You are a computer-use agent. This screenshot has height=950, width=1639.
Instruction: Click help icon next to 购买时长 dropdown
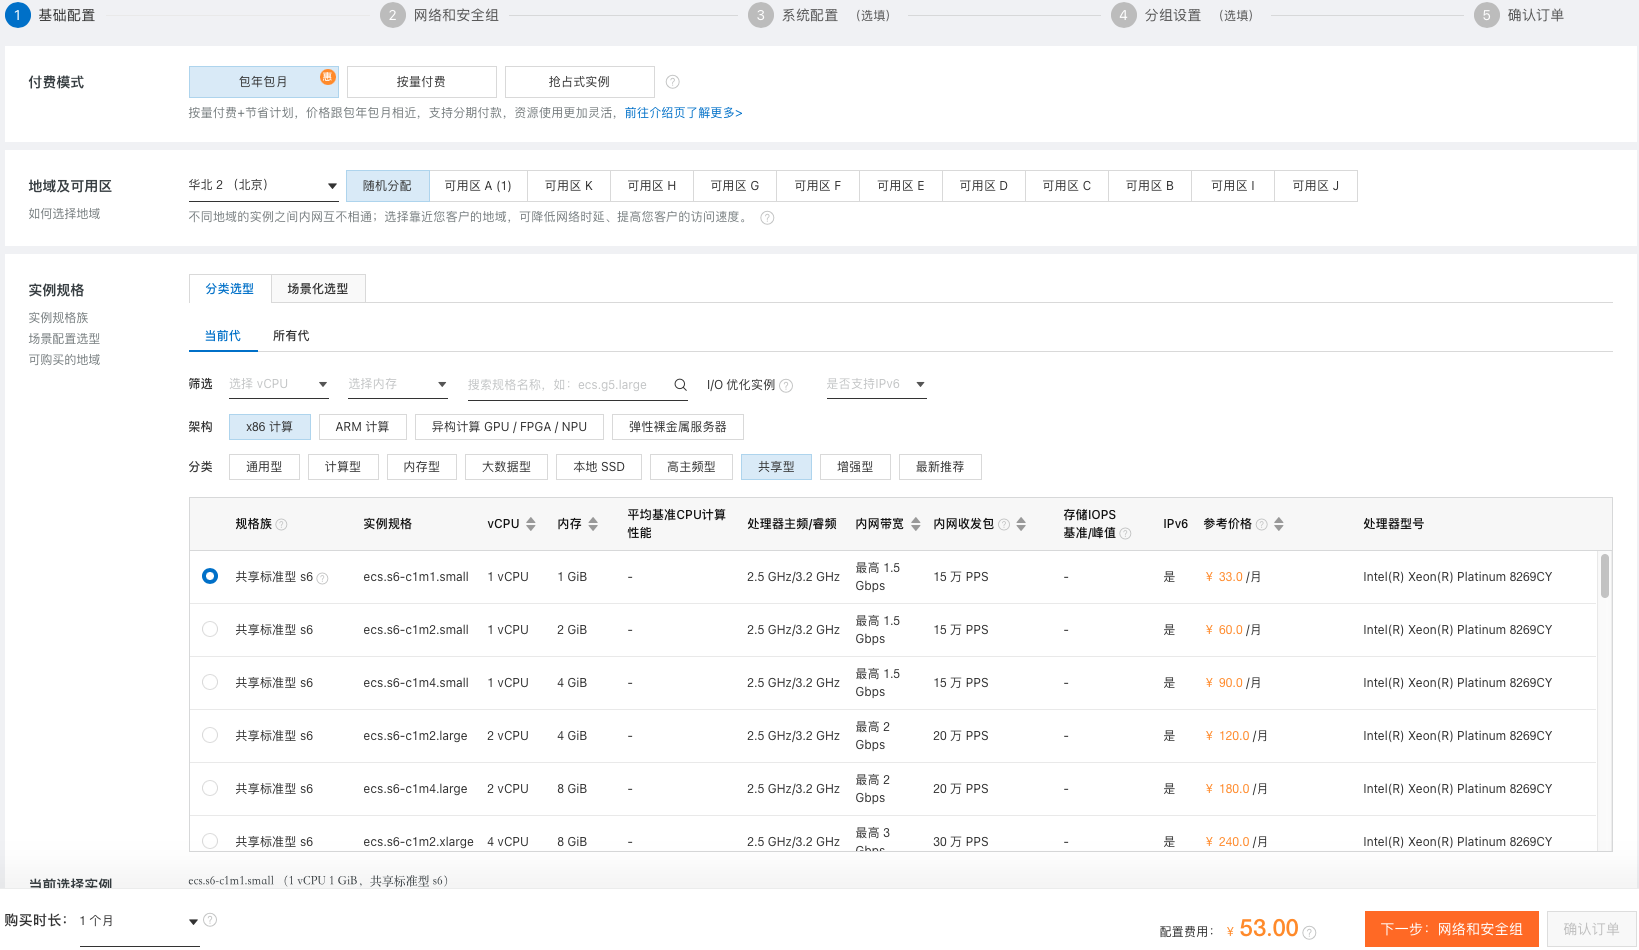pos(210,920)
